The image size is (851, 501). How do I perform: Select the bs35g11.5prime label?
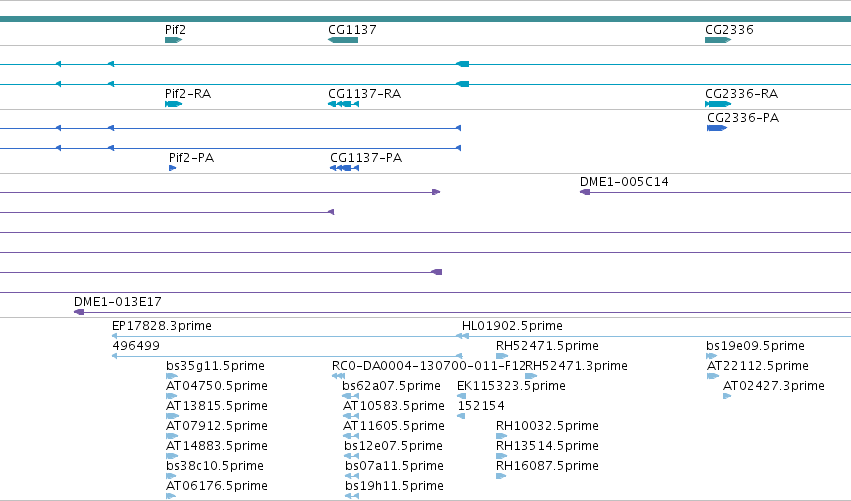[x=215, y=366]
